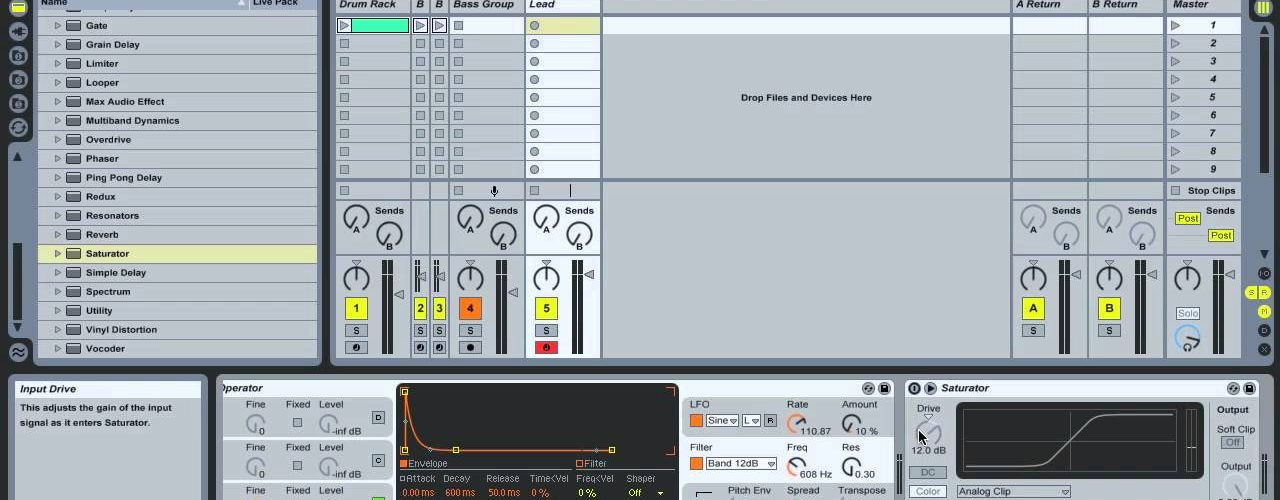The image size is (1280, 500).
Task: Click the Master preview headphone knob
Action: click(1187, 340)
